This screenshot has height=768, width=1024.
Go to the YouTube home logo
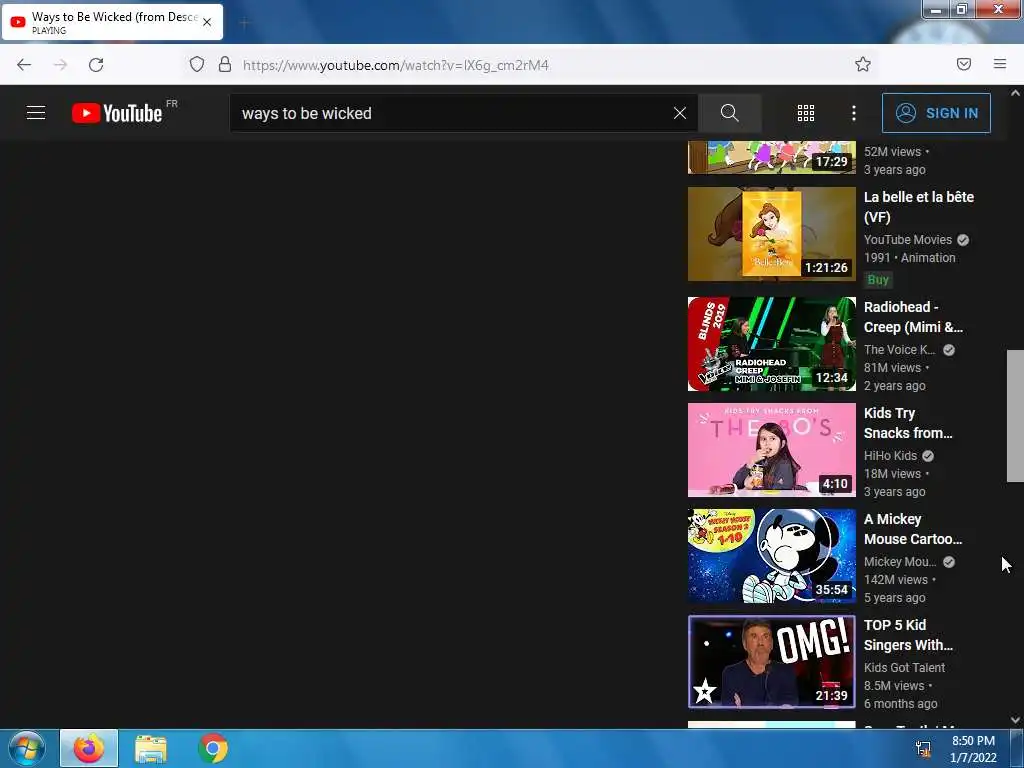click(118, 113)
